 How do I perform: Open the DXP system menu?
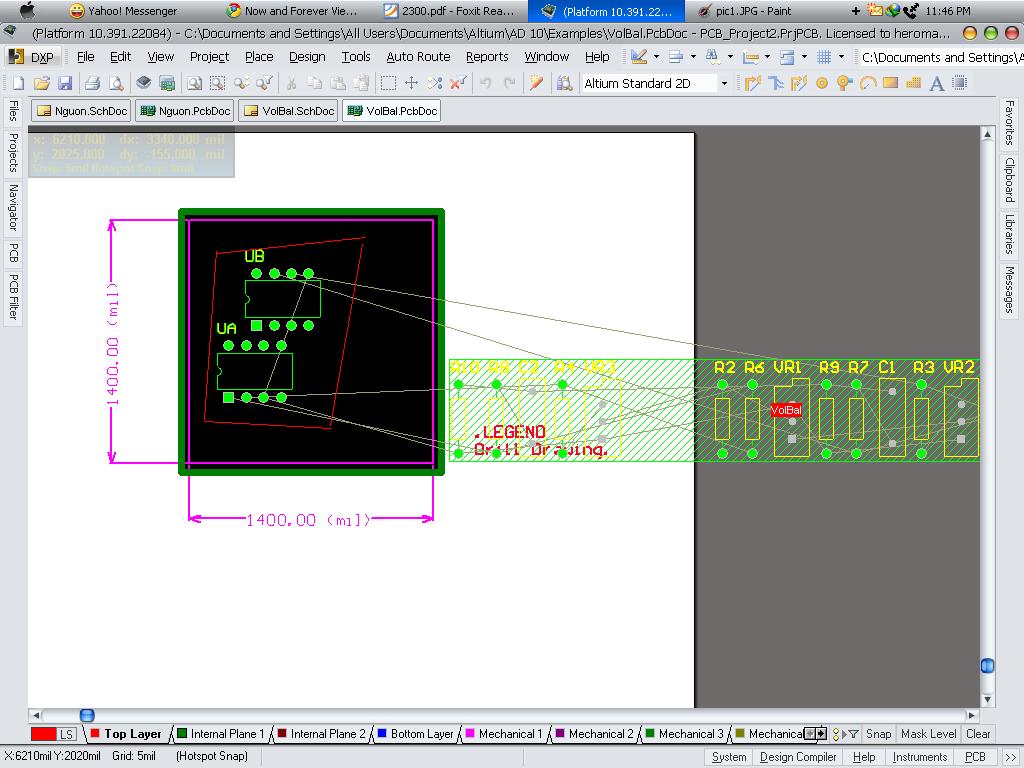coord(31,57)
